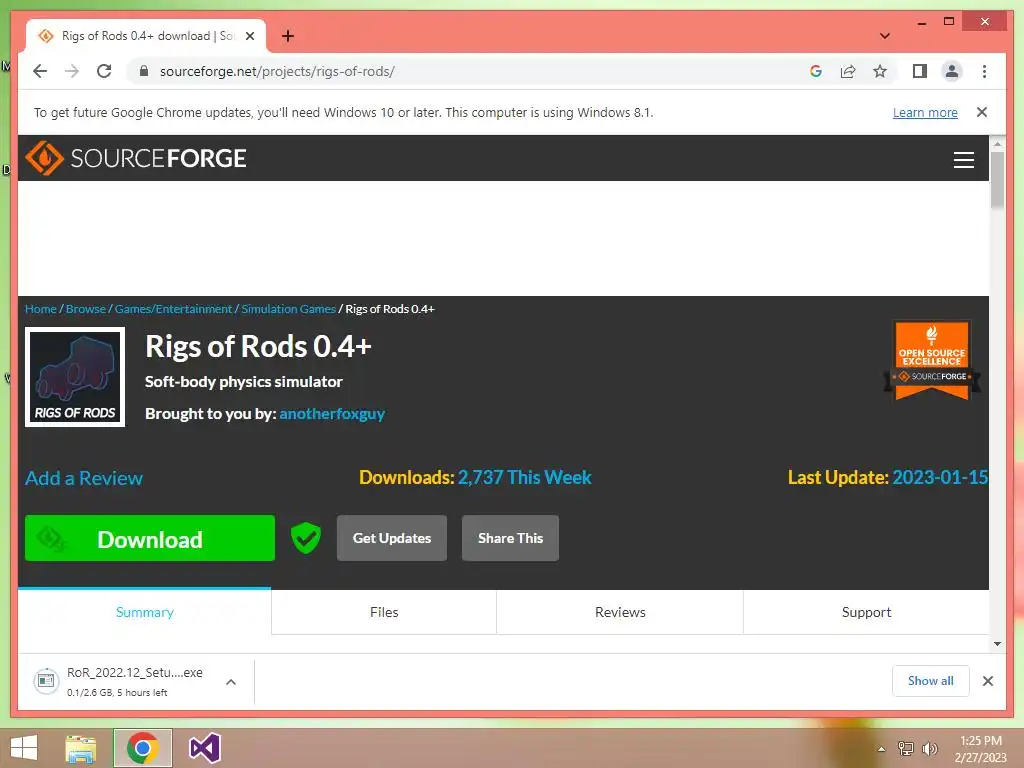Image resolution: width=1024 pixels, height=768 pixels.
Task: Close the Rigs of Rods tab
Action: click(x=249, y=36)
